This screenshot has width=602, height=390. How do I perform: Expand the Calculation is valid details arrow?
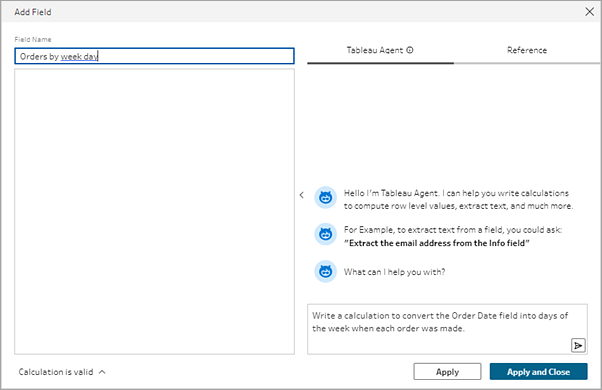(102, 372)
